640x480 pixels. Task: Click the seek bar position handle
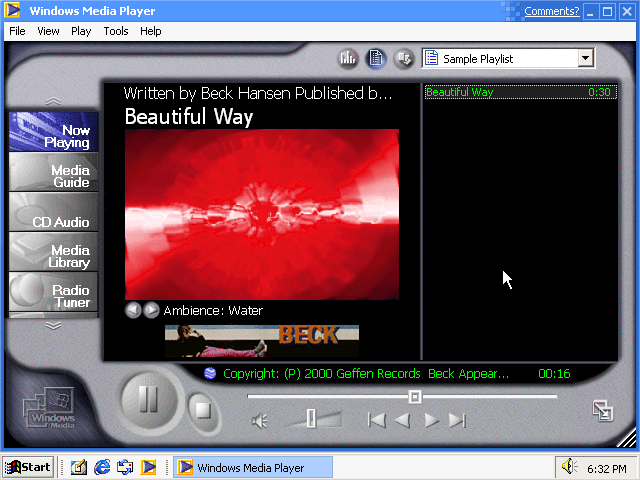[415, 397]
